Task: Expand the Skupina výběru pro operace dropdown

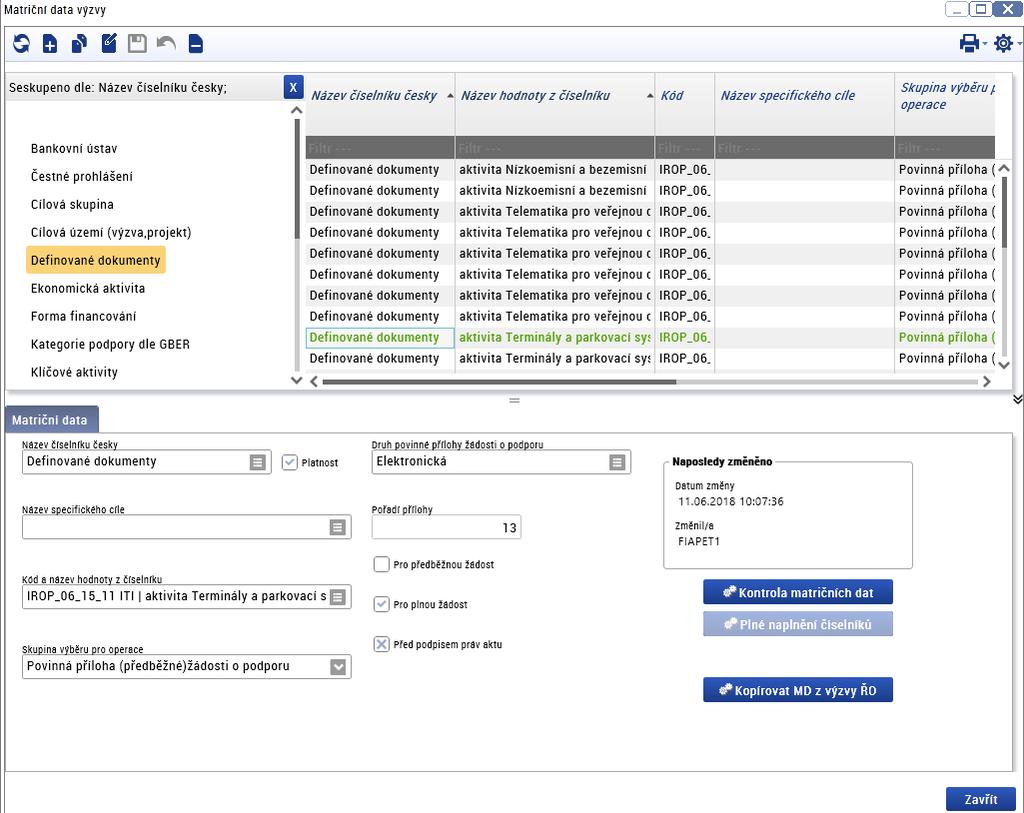Action: (338, 667)
